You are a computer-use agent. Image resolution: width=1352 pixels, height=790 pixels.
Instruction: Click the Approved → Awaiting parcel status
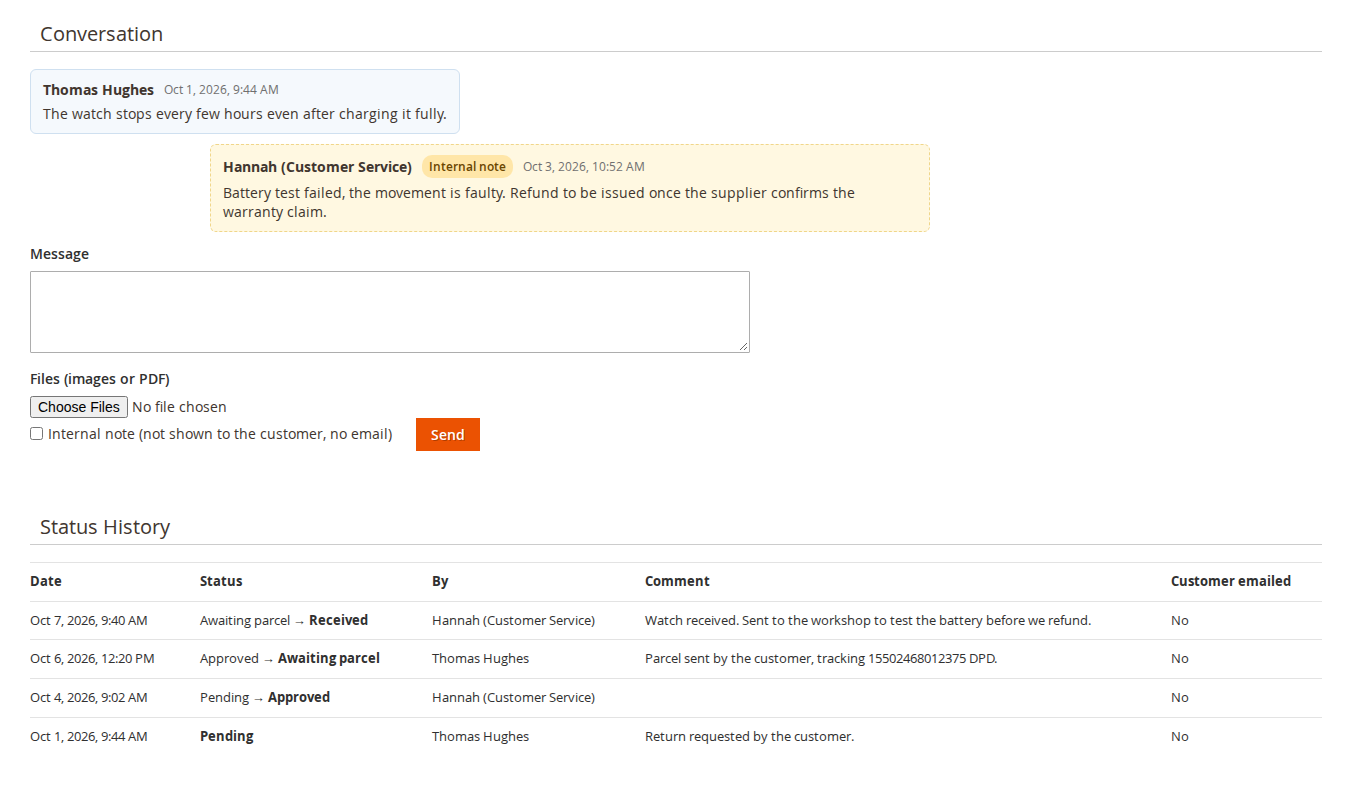pos(290,659)
